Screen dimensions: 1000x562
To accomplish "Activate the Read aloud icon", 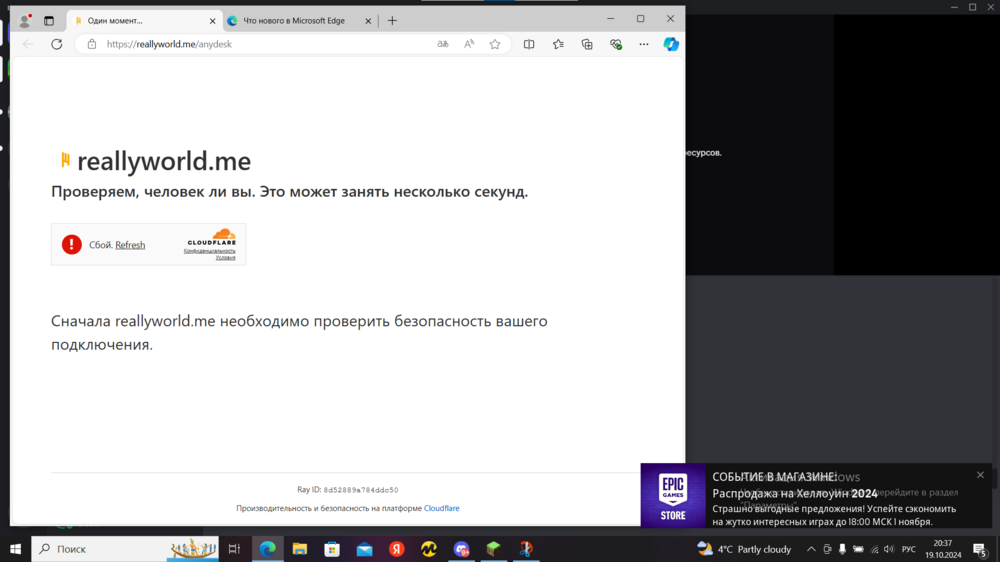I will tap(469, 44).
